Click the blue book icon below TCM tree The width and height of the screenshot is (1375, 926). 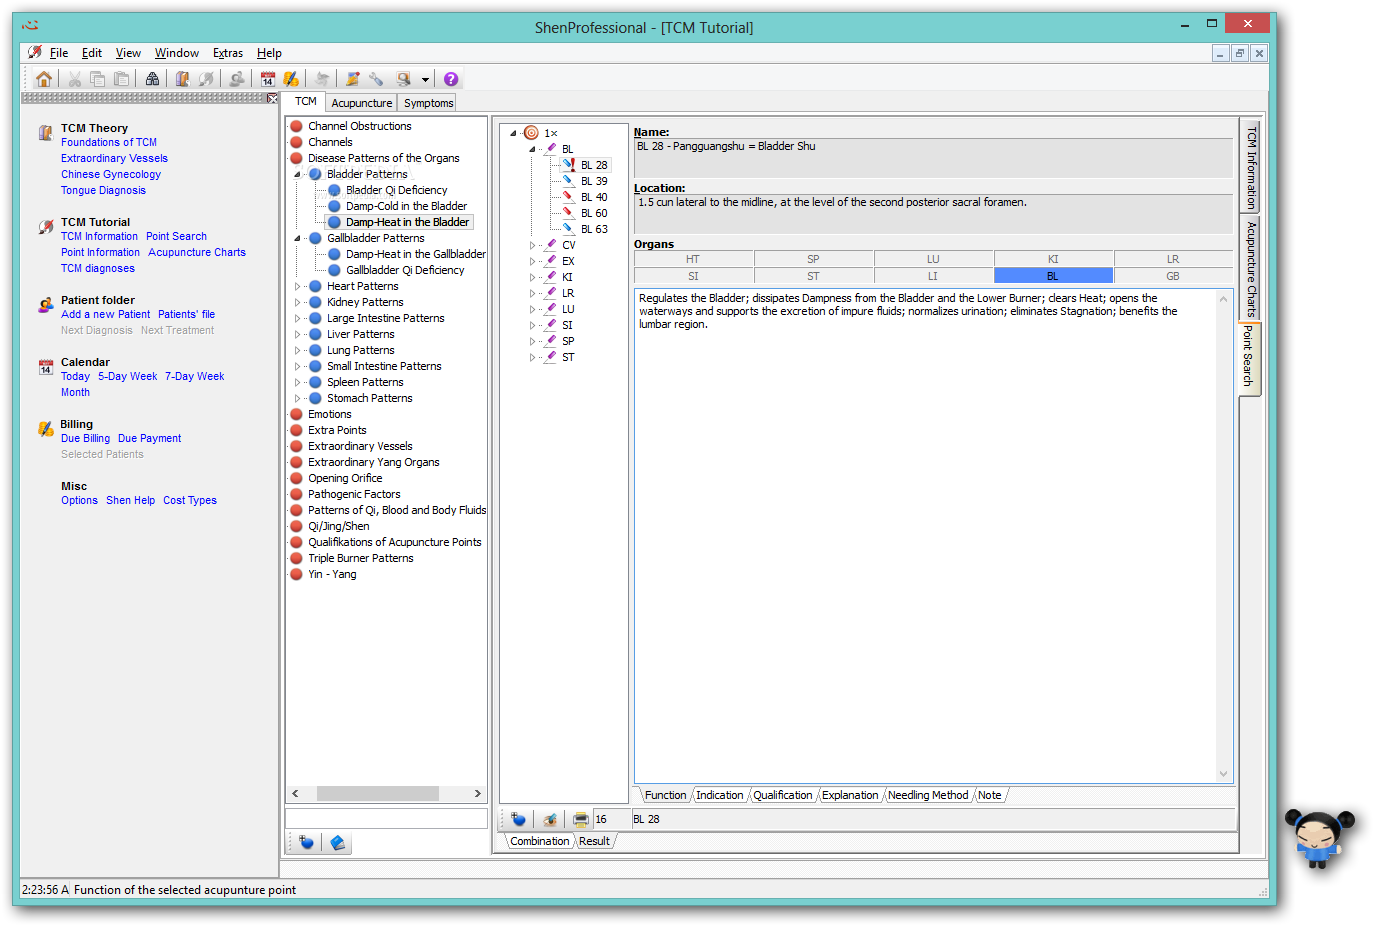(338, 843)
